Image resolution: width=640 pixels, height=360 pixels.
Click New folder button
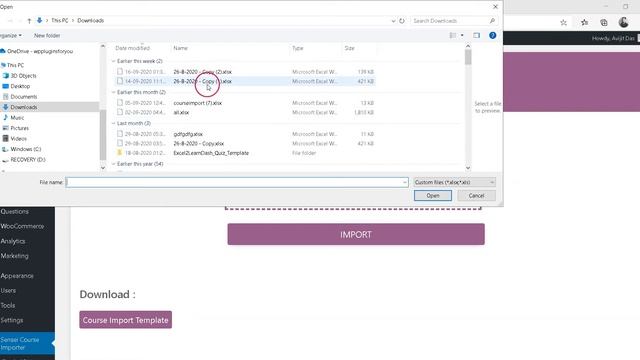pyautogui.click(x=47, y=36)
